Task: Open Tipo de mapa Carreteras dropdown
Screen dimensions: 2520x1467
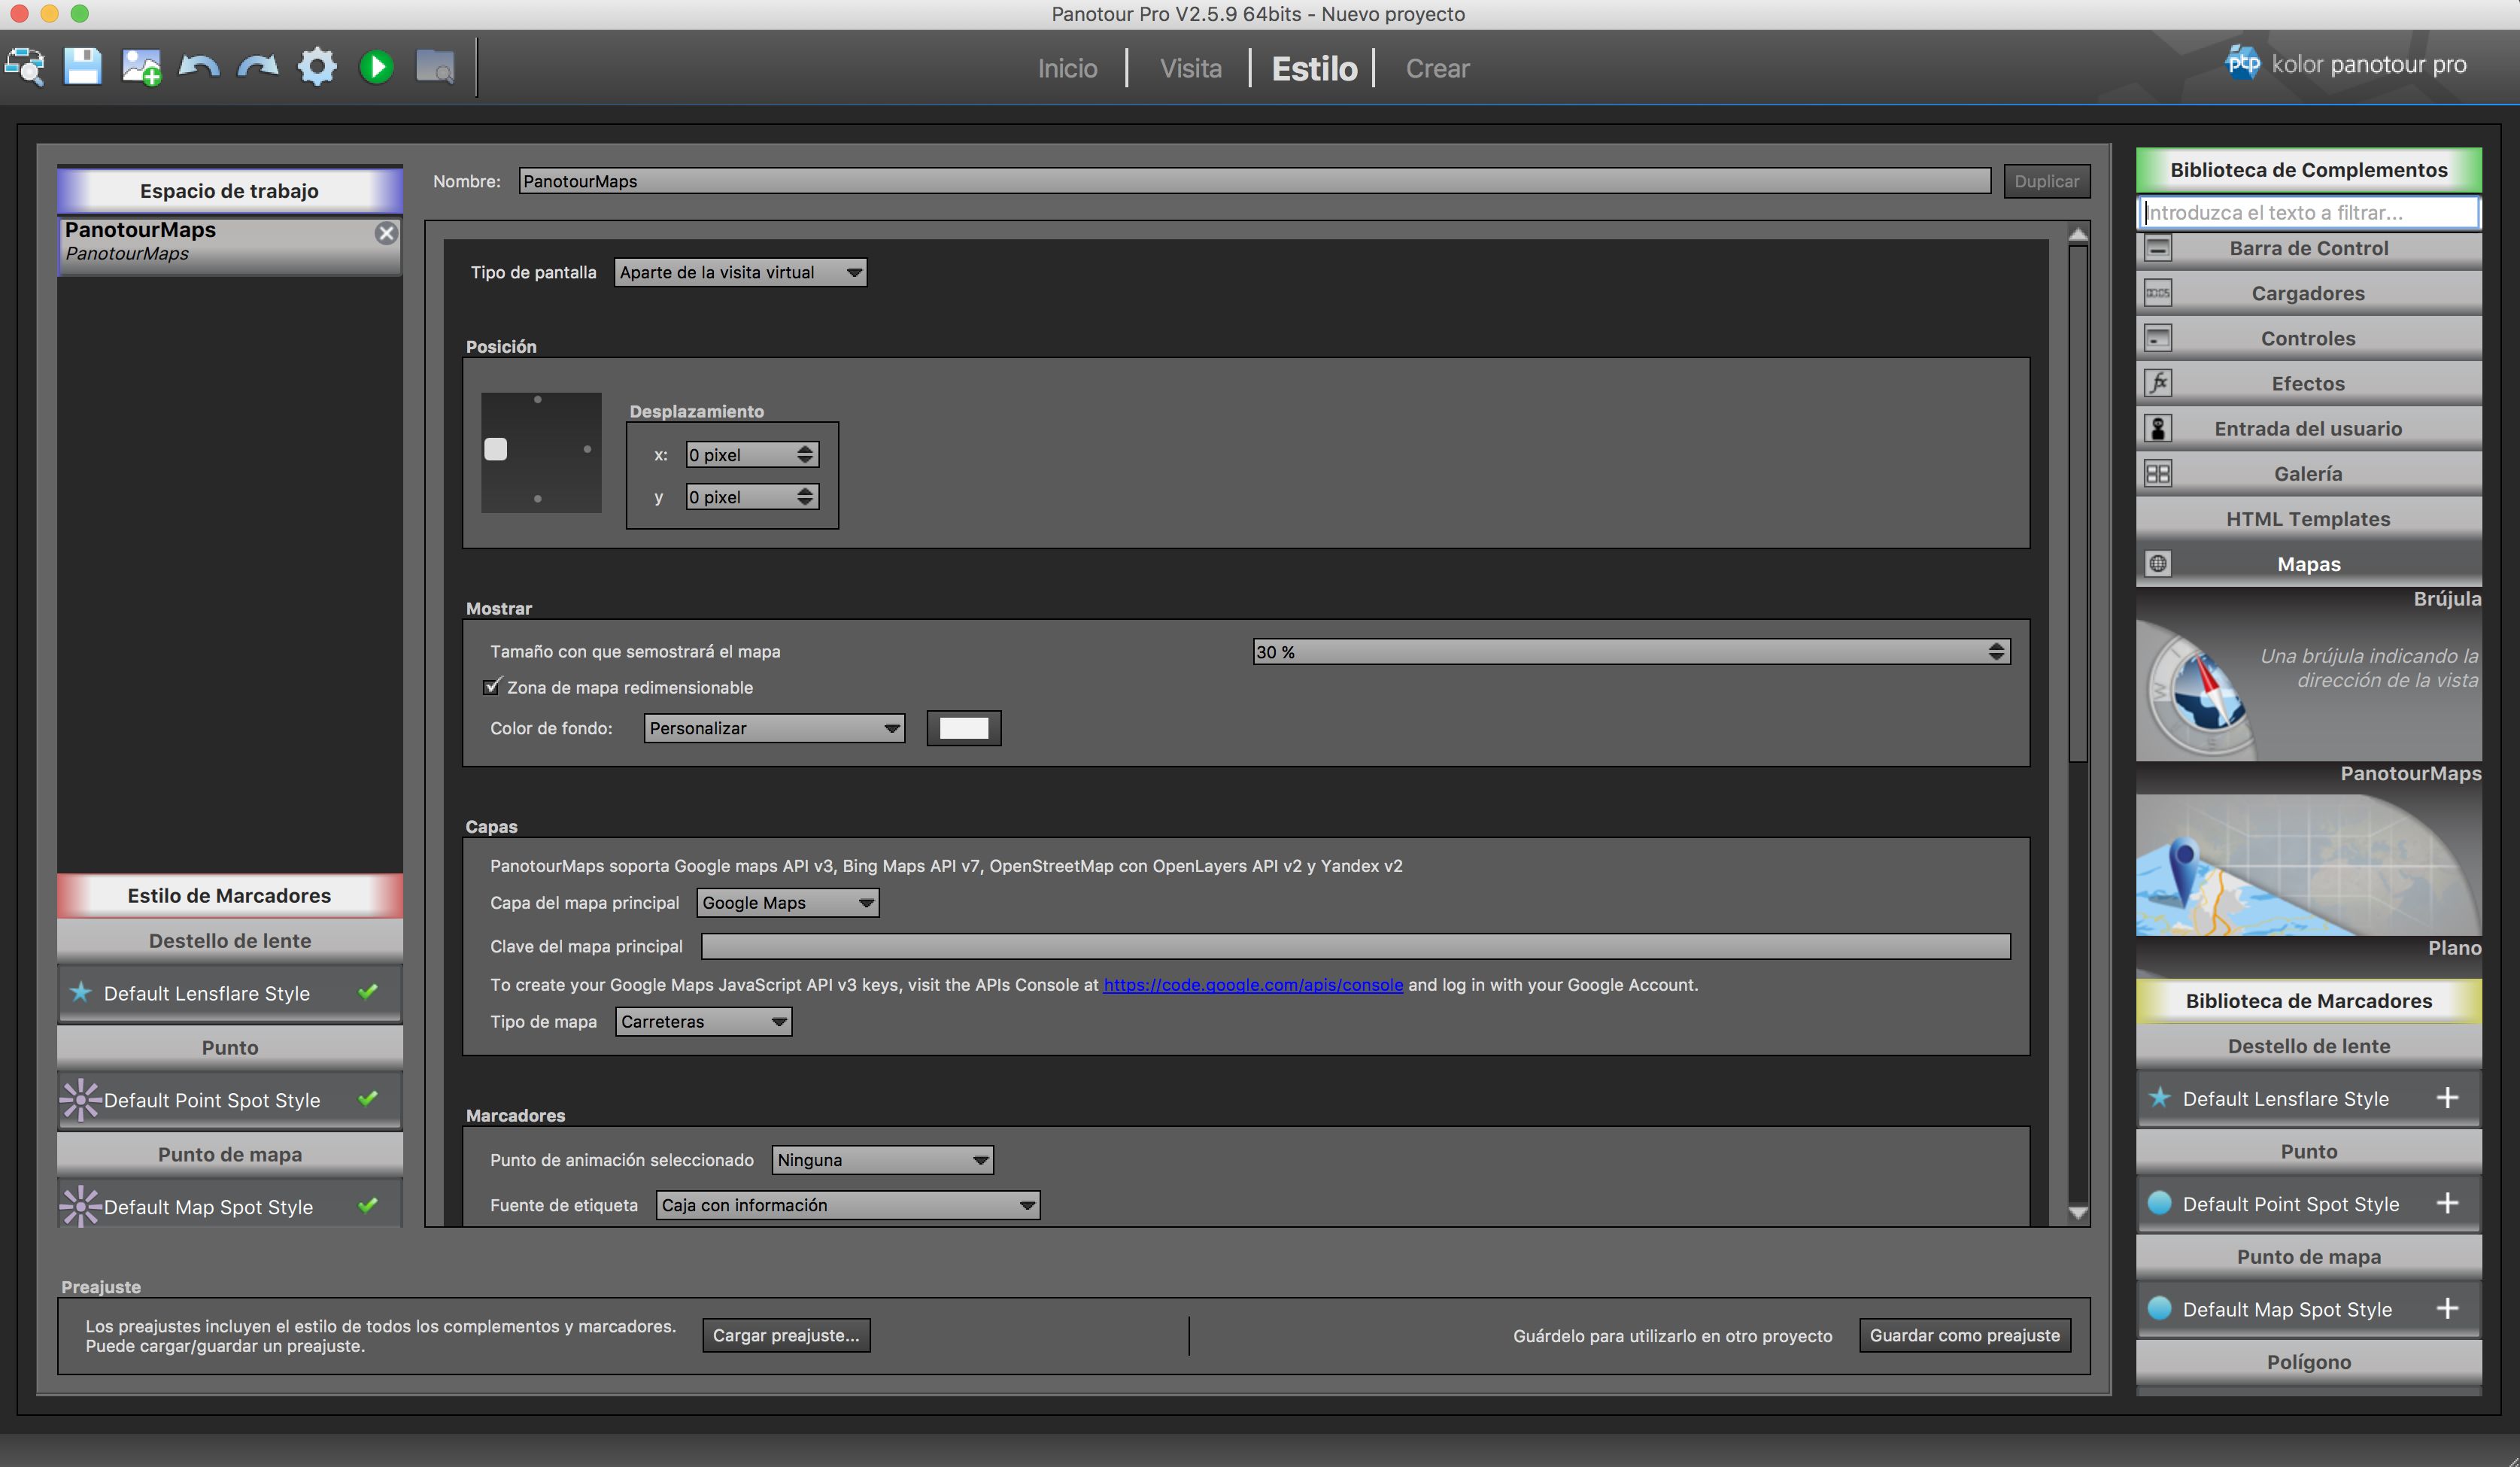Action: pyautogui.click(x=703, y=1021)
